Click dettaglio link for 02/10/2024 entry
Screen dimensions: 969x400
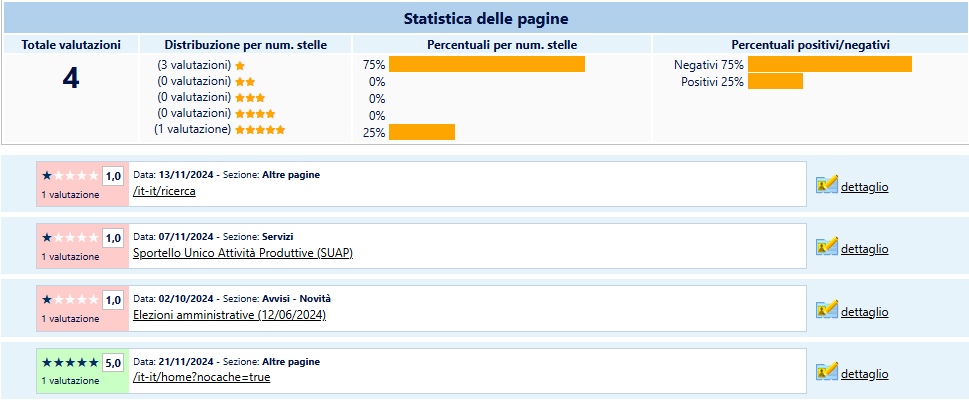pyautogui.click(x=864, y=312)
